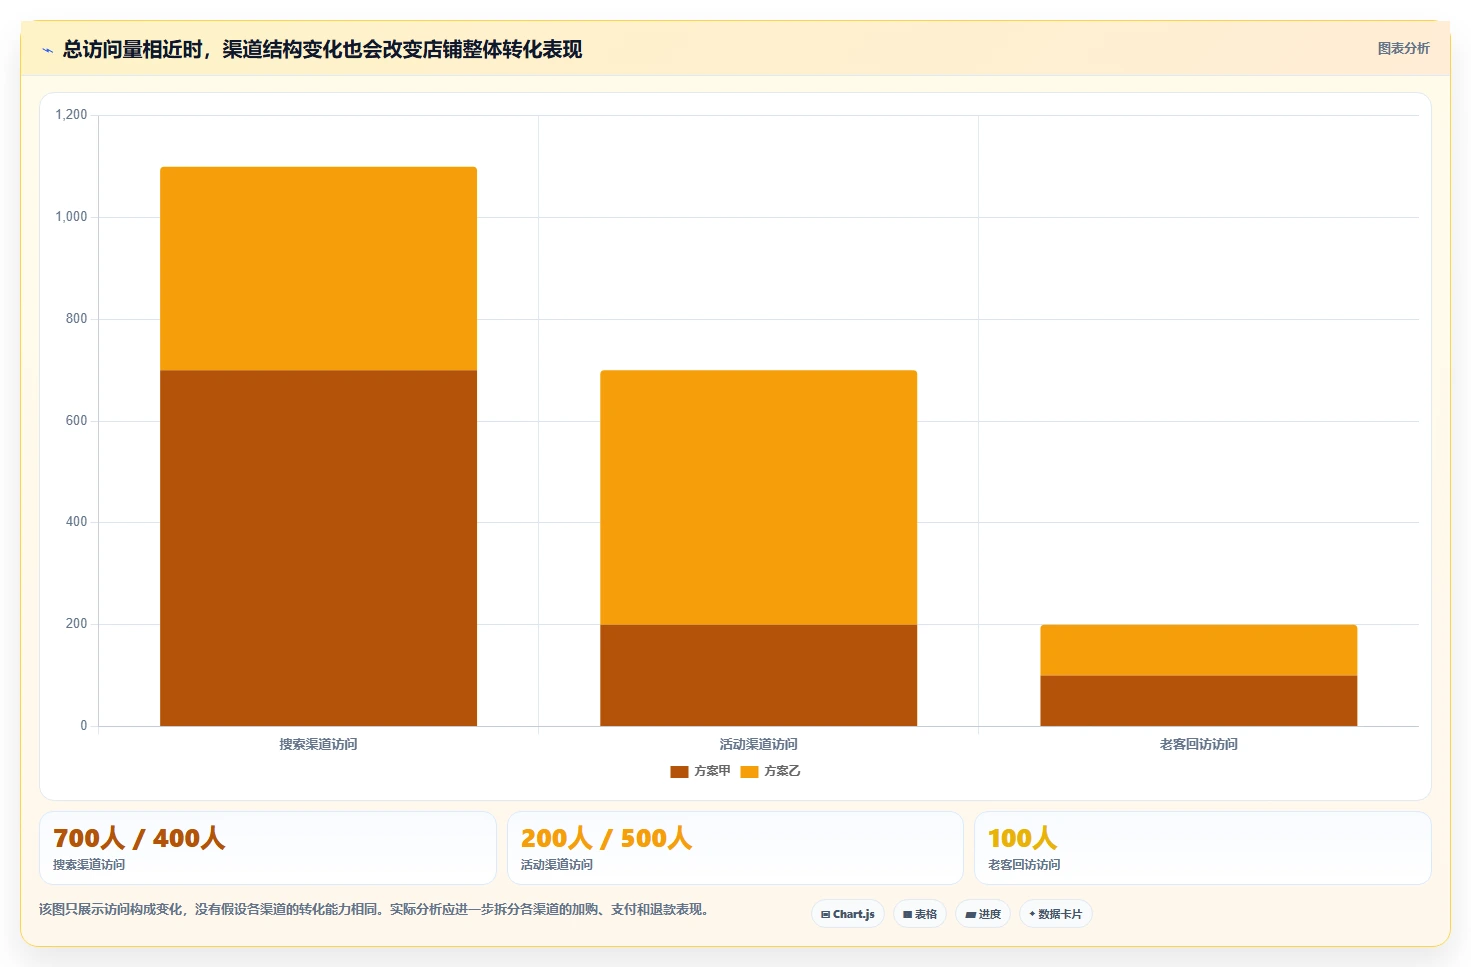This screenshot has width=1471, height=967.
Task: Select the Chart.js tag chip
Action: pyautogui.click(x=848, y=914)
